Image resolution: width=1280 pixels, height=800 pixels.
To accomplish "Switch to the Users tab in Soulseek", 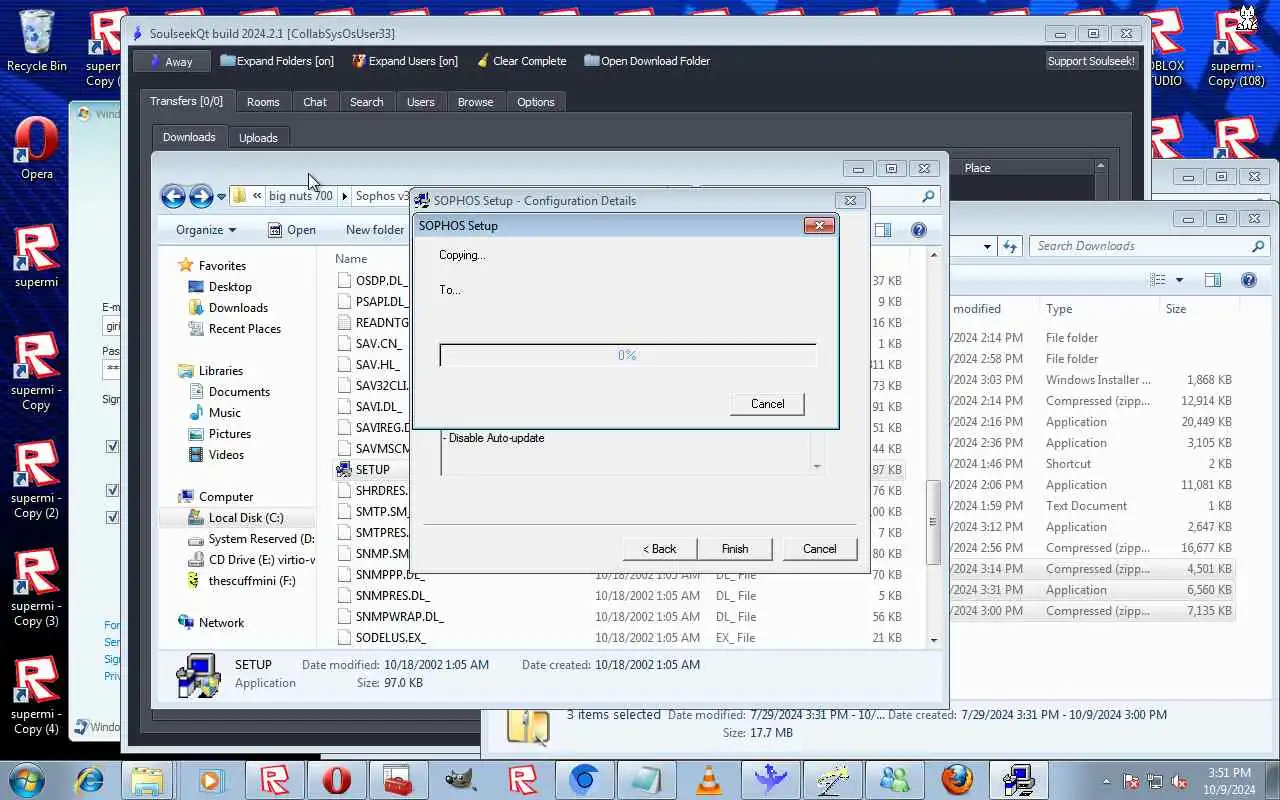I will pyautogui.click(x=421, y=102).
